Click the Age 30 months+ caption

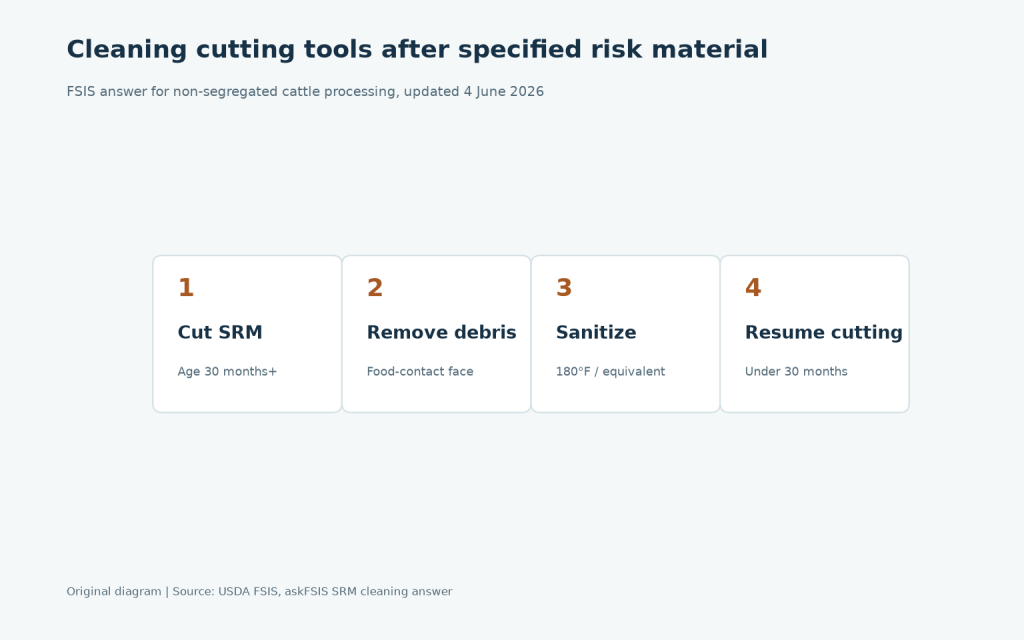click(x=227, y=372)
